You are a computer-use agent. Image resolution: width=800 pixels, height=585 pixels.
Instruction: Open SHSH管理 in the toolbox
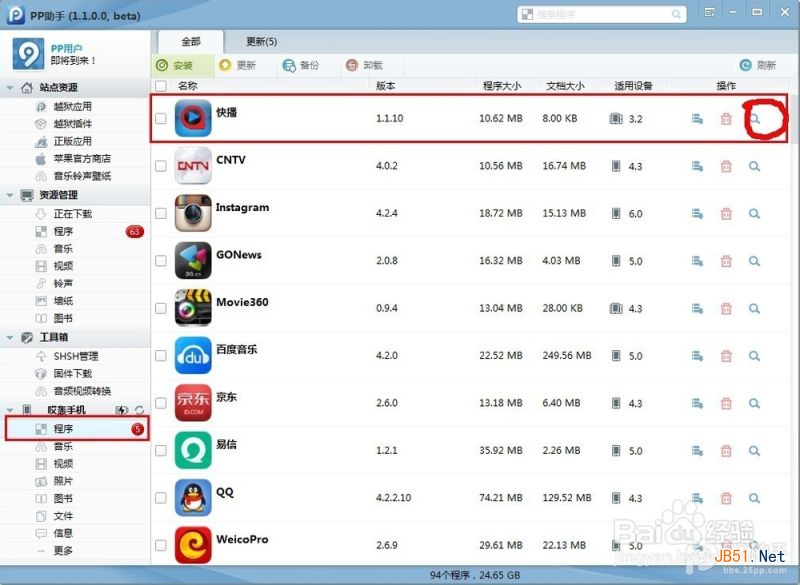[x=76, y=356]
